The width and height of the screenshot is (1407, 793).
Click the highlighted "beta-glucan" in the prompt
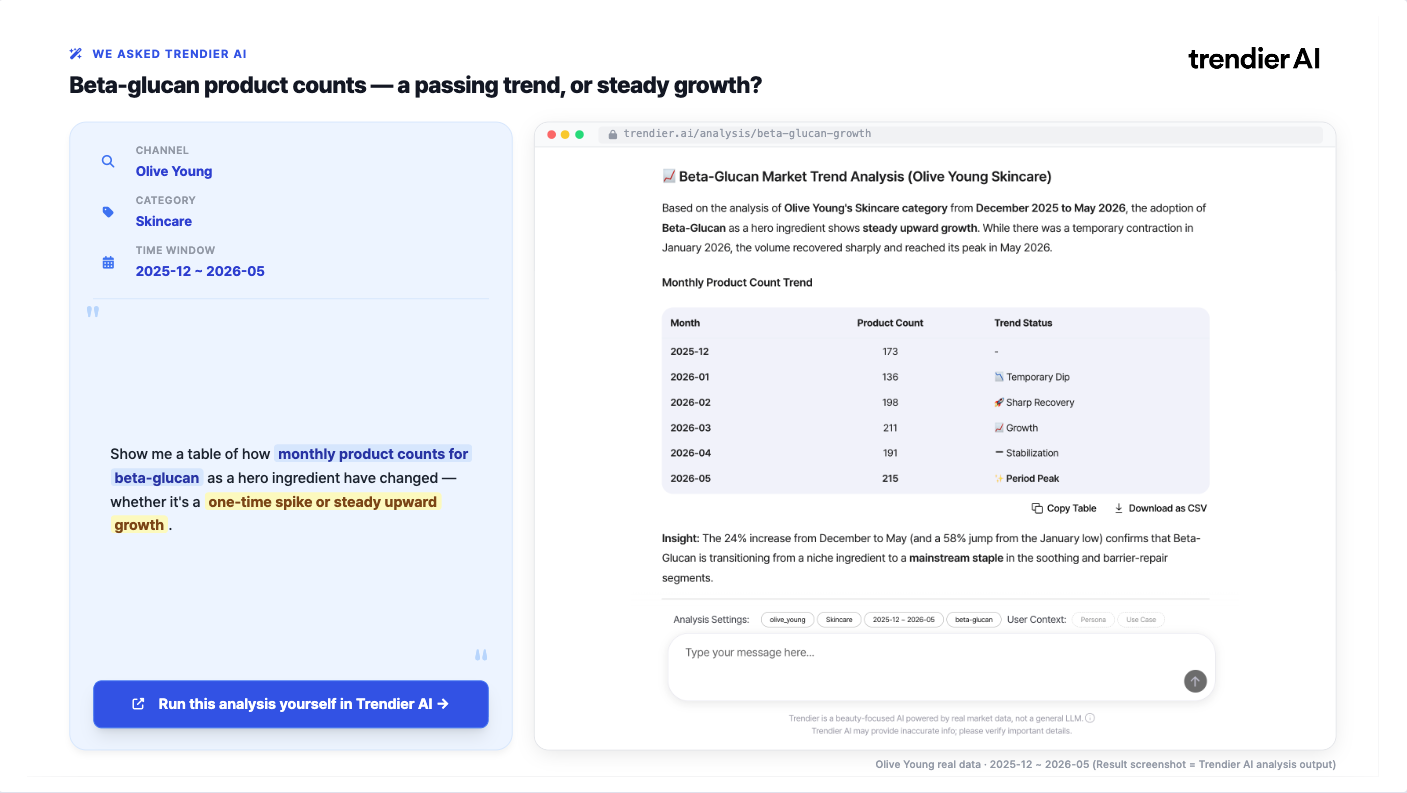click(156, 478)
